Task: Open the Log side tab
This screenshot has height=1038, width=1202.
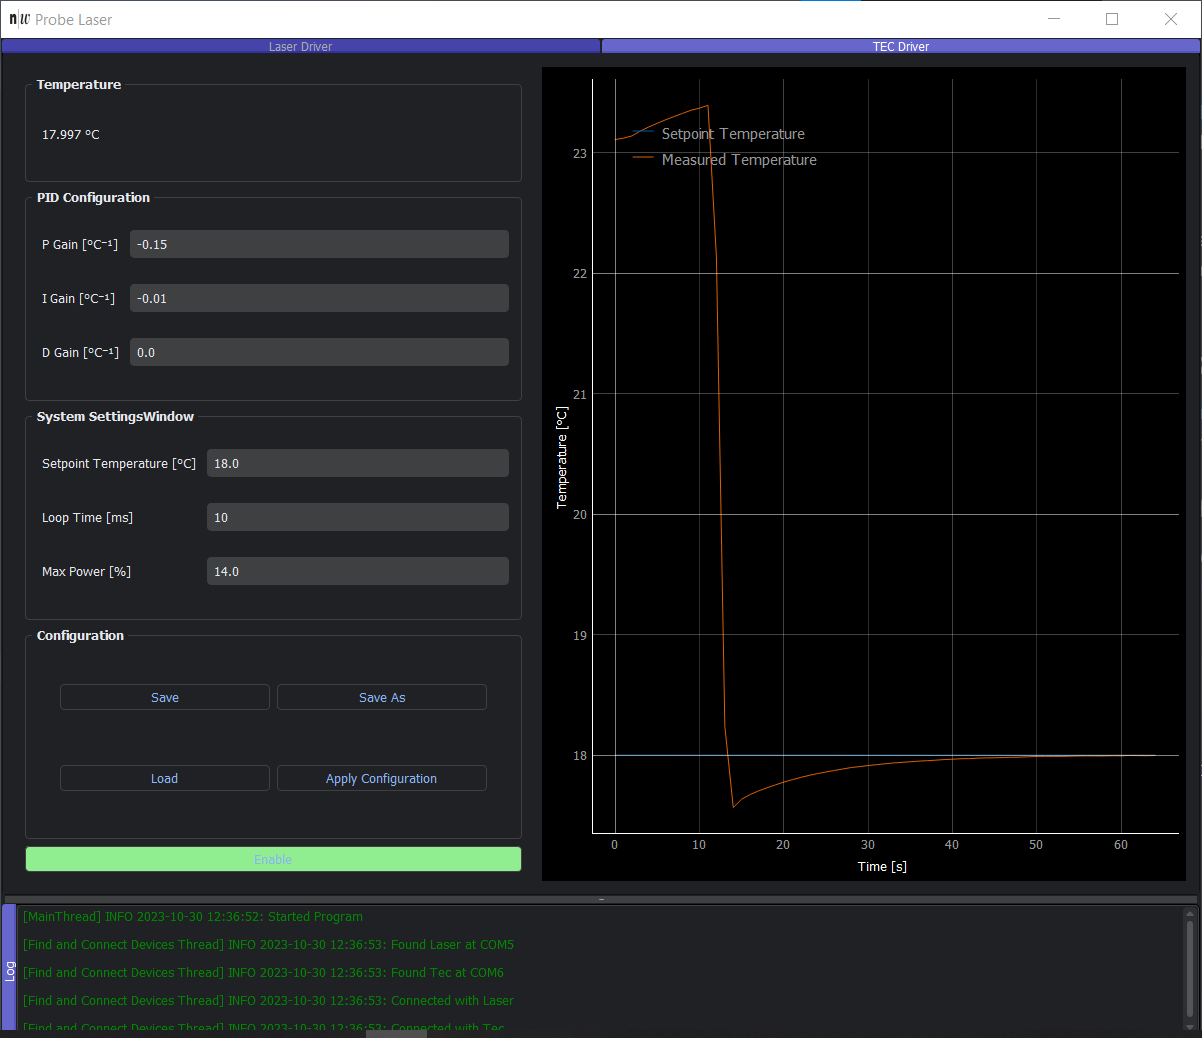Action: pos(9,968)
